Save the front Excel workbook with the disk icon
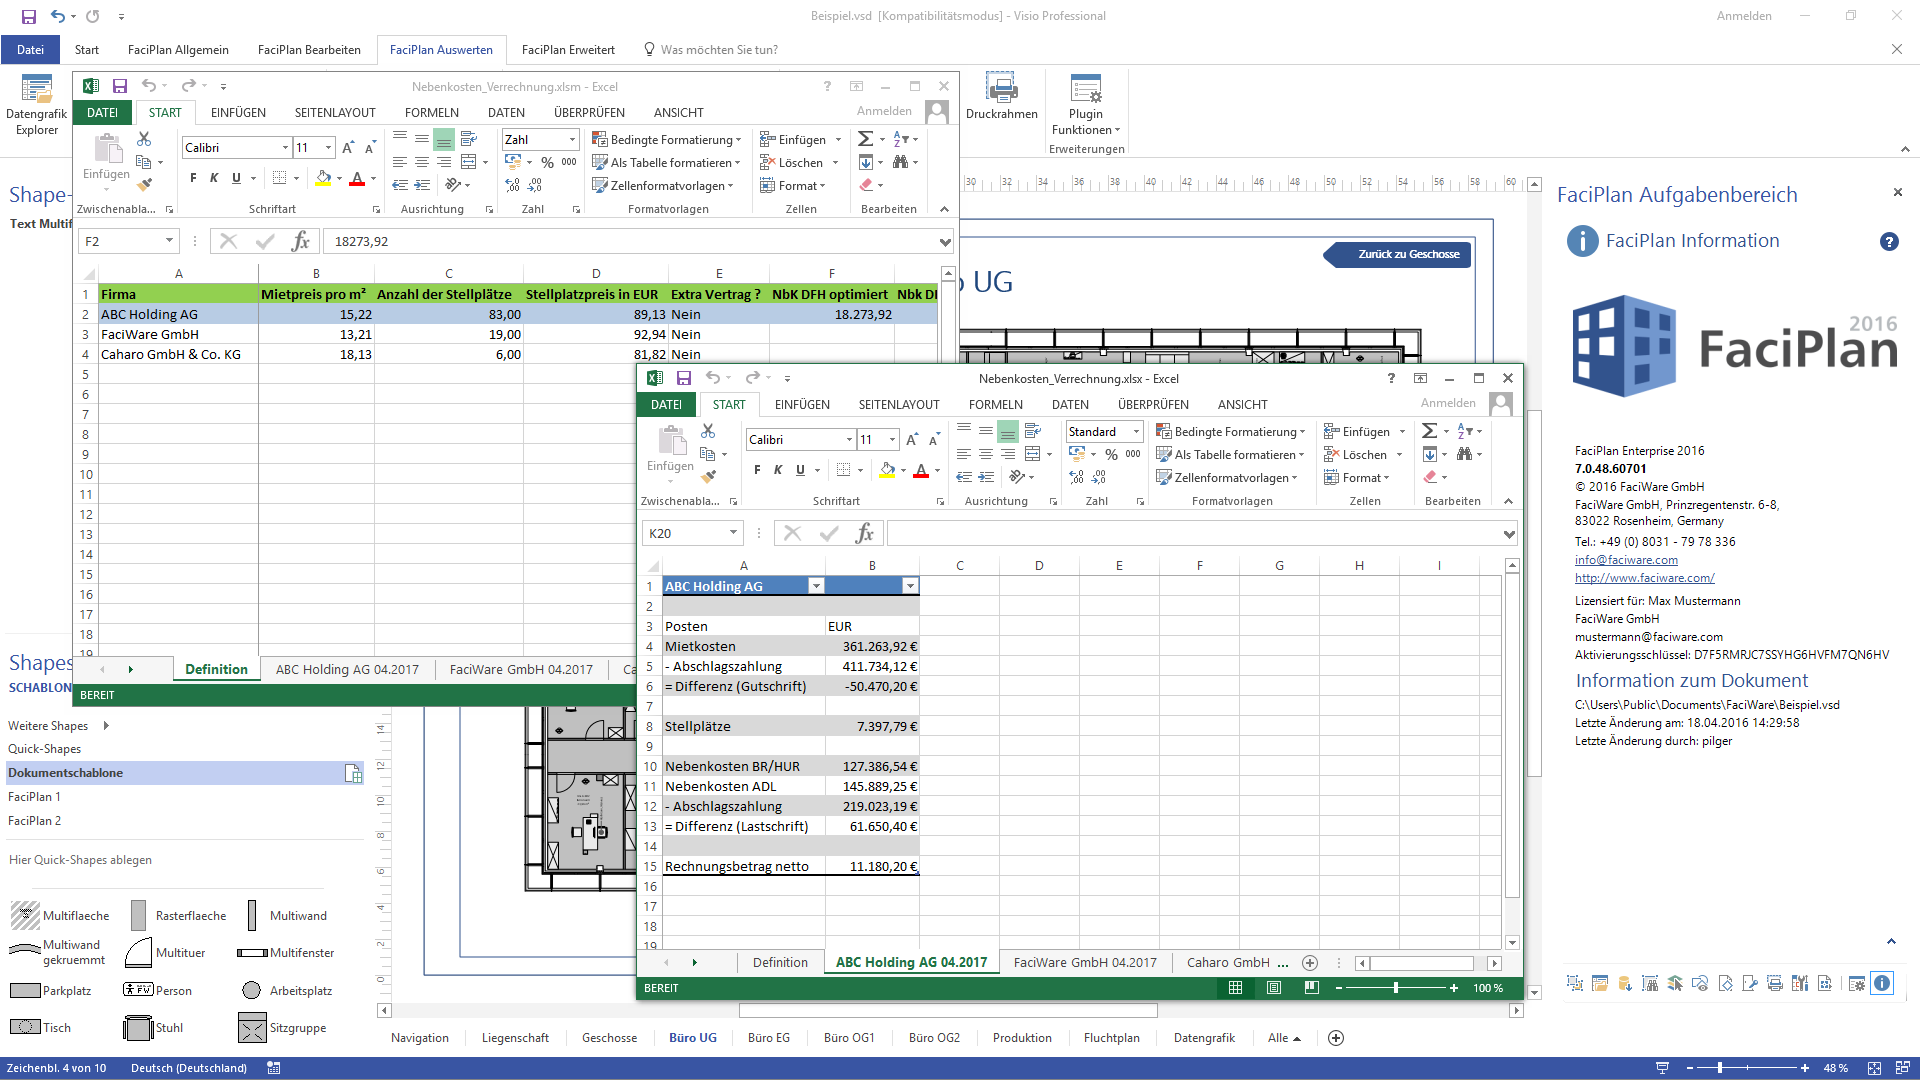 tap(684, 378)
